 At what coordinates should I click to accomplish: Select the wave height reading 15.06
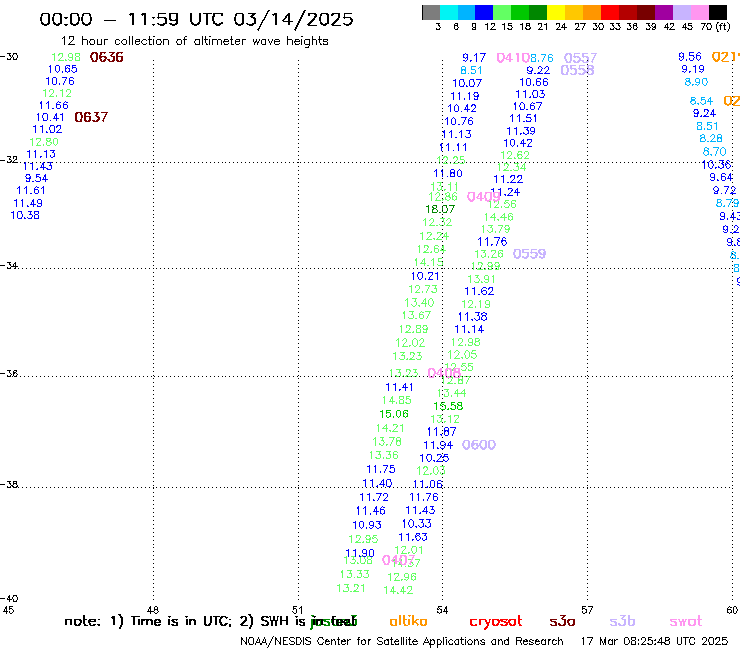click(394, 414)
